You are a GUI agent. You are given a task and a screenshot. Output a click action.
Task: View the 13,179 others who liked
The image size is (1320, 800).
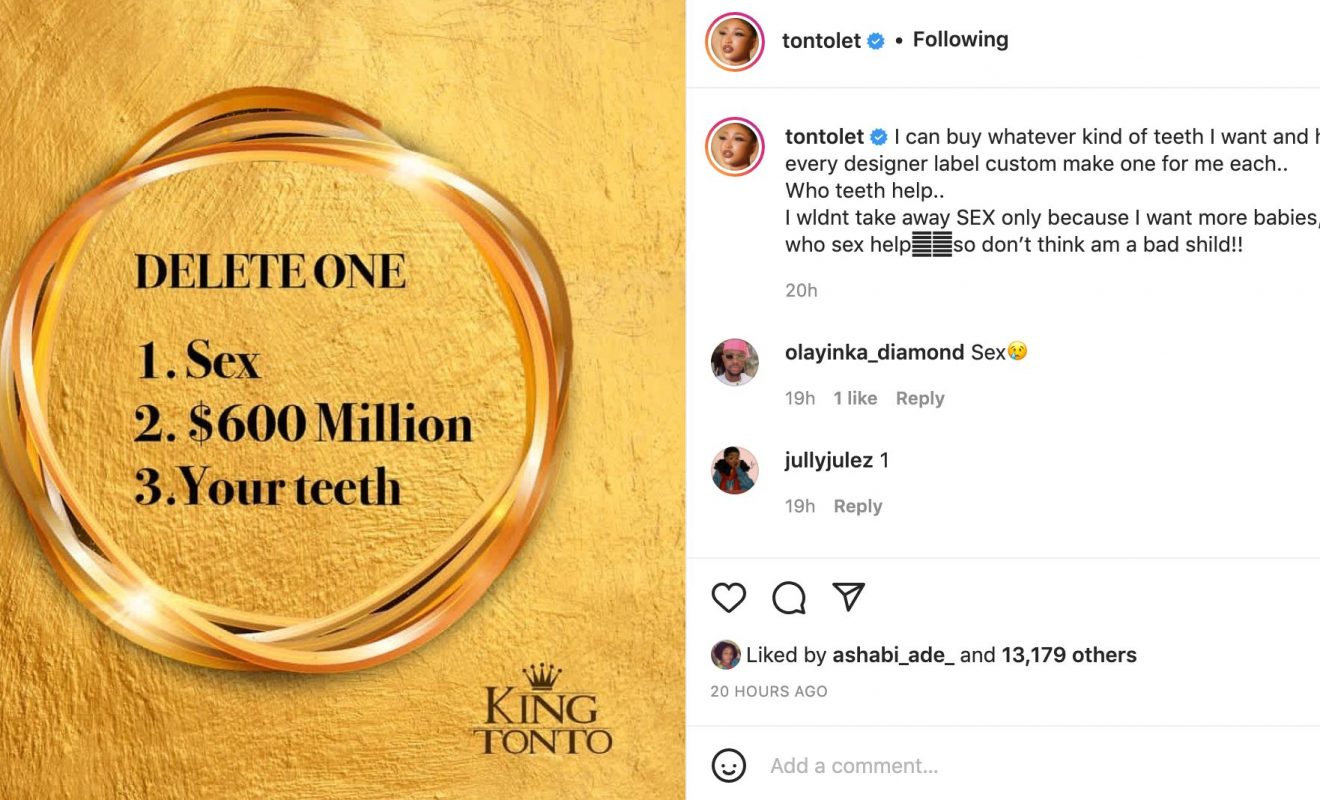[1070, 655]
